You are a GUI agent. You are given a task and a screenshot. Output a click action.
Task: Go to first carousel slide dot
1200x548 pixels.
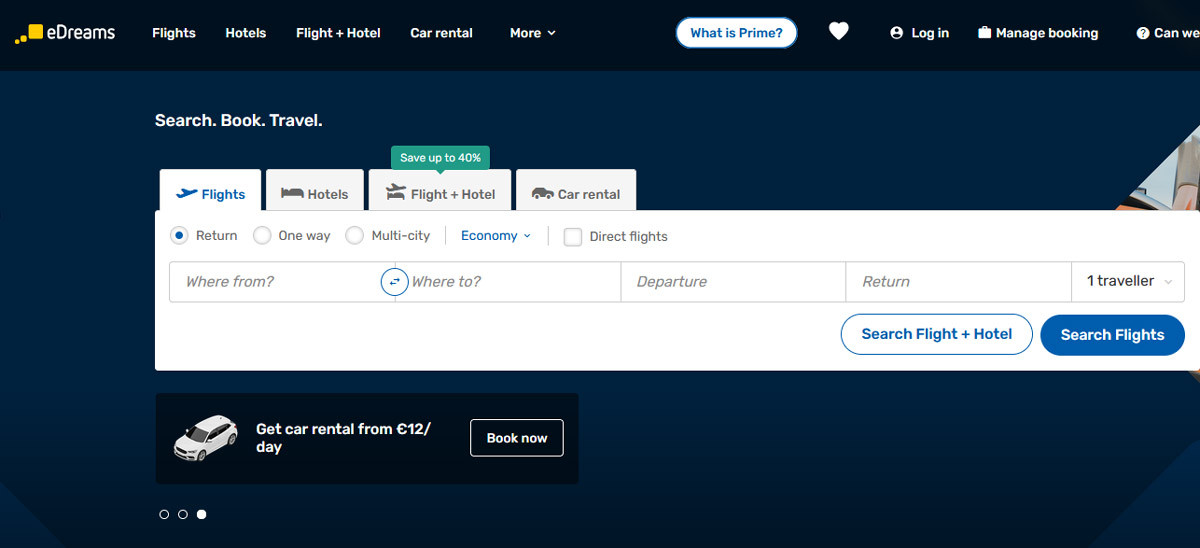click(x=164, y=514)
